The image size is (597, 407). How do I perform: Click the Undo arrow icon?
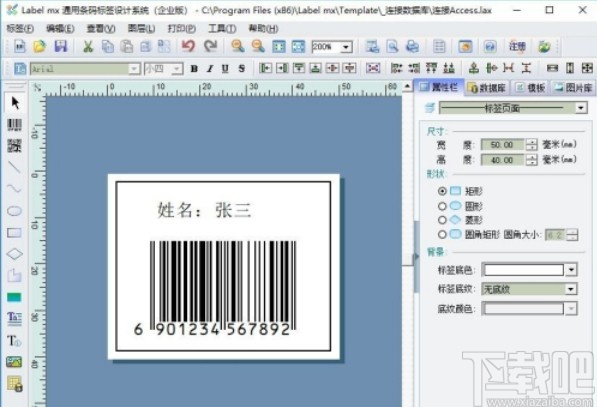(188, 46)
